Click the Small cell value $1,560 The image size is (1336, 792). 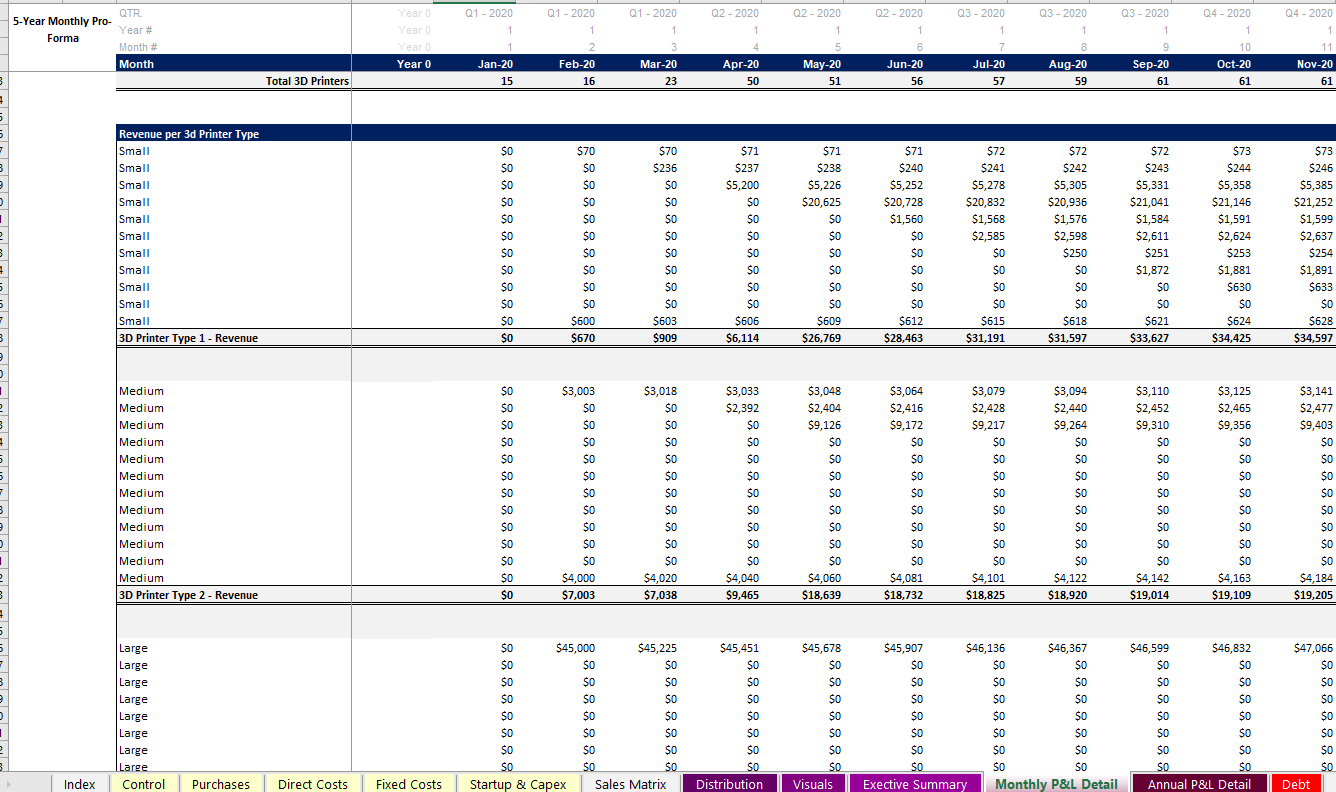pyautogui.click(x=907, y=219)
